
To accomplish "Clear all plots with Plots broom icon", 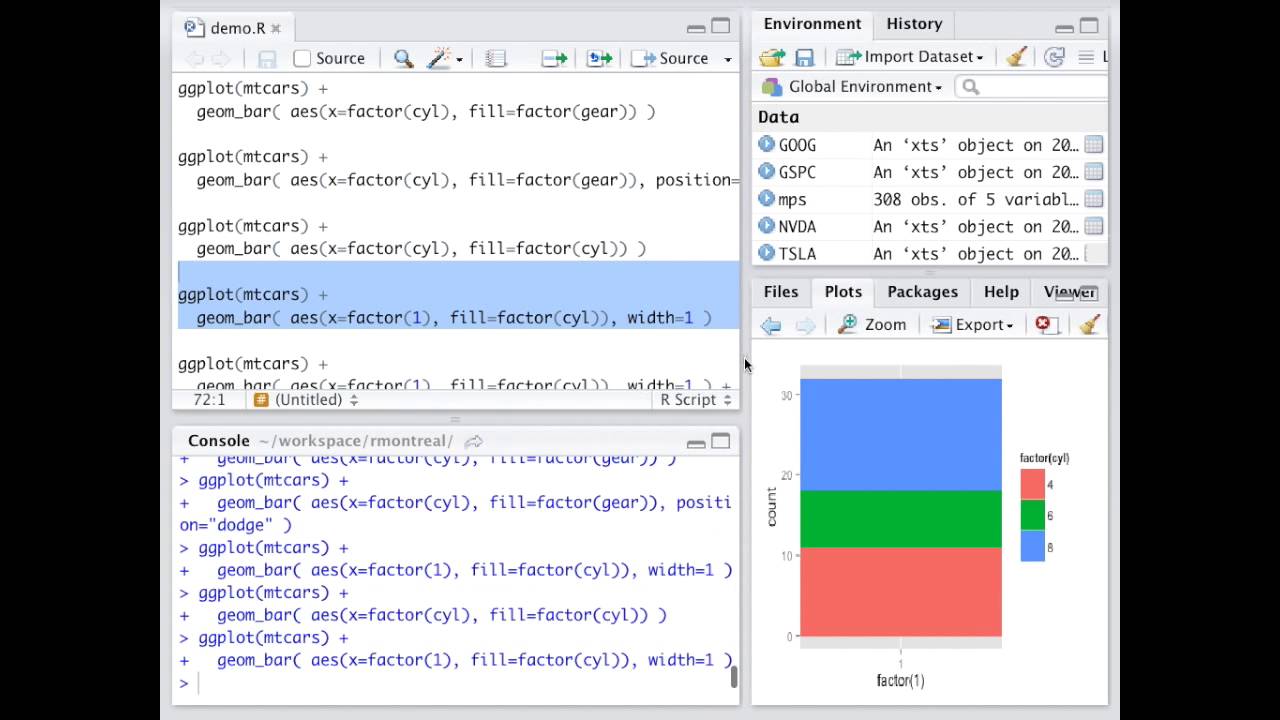I will coord(1090,324).
